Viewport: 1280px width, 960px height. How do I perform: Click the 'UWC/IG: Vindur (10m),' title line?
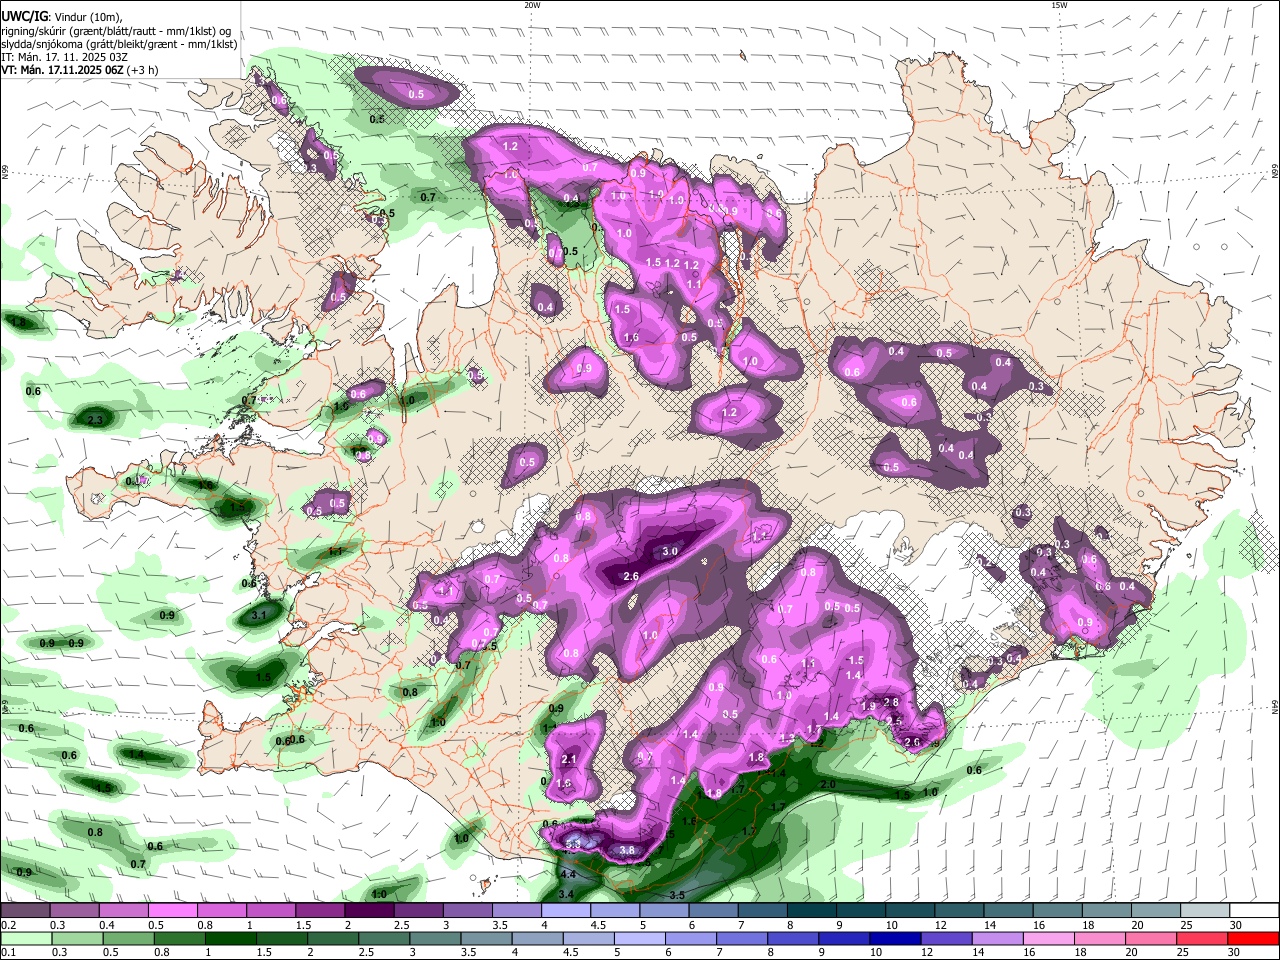pyautogui.click(x=62, y=16)
